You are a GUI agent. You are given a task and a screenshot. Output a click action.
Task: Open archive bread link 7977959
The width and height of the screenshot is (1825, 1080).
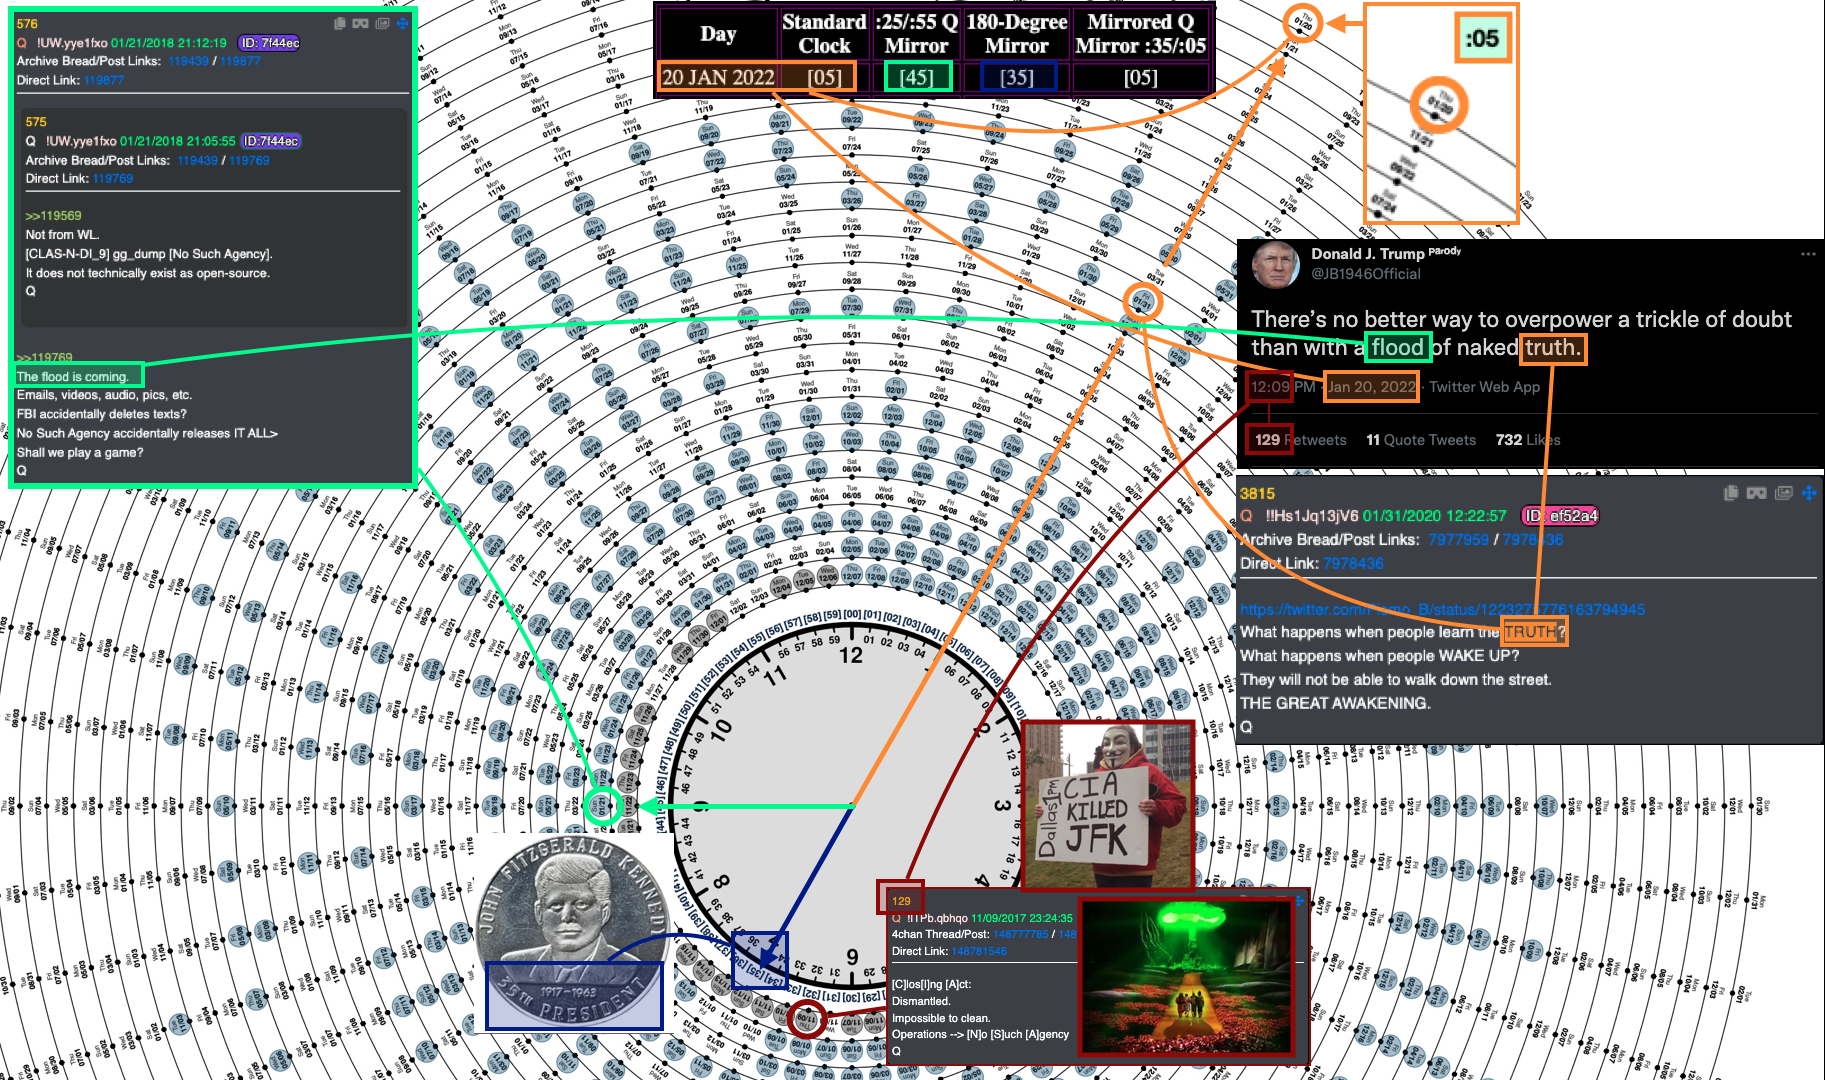tap(1458, 540)
